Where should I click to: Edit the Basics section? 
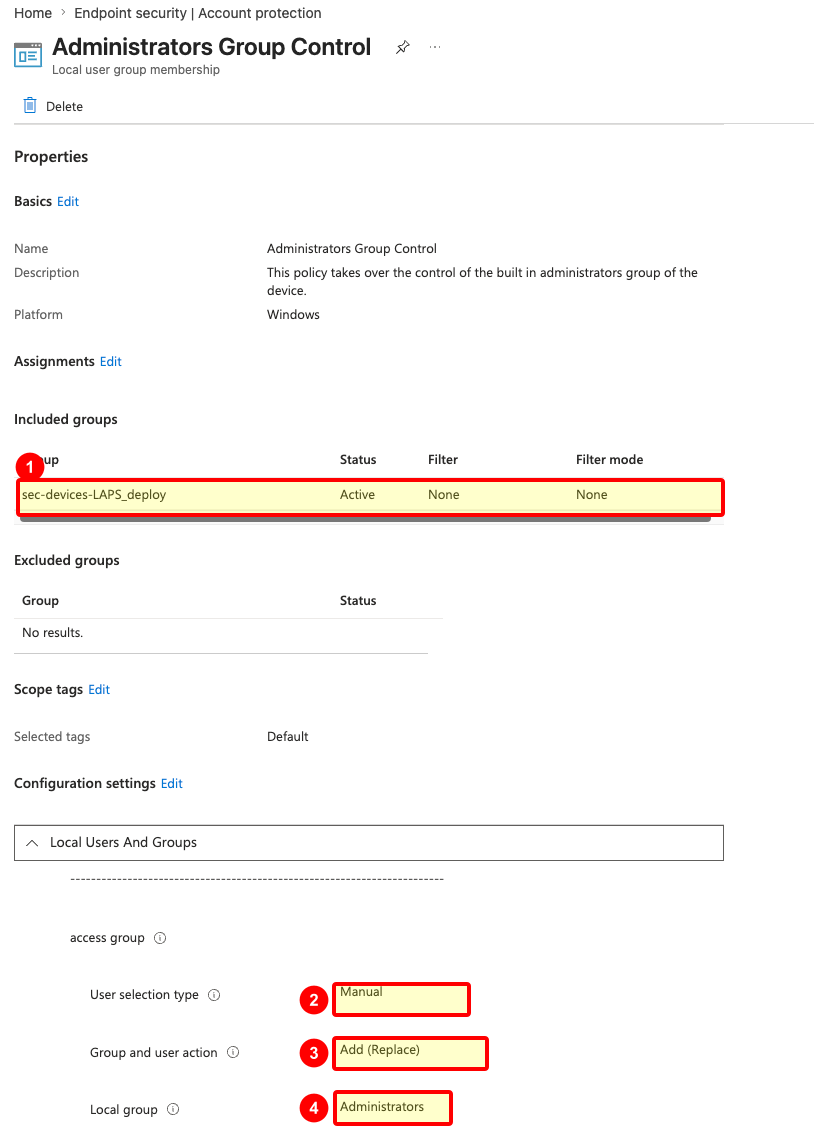(68, 202)
